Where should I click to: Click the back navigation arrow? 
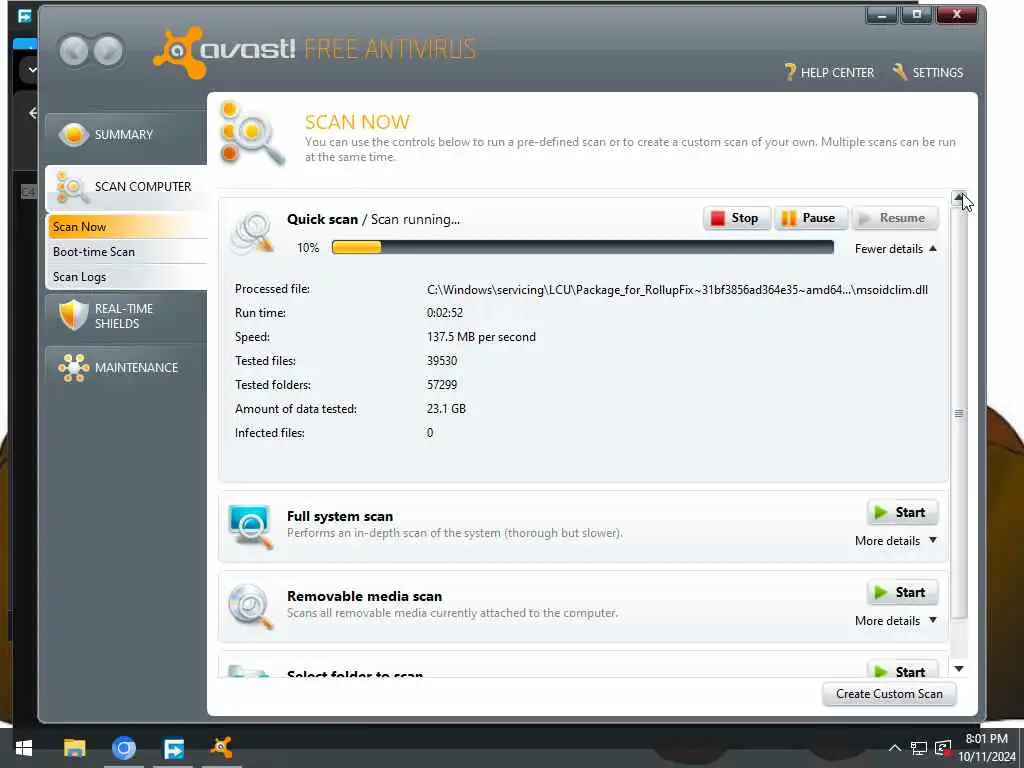(x=74, y=50)
